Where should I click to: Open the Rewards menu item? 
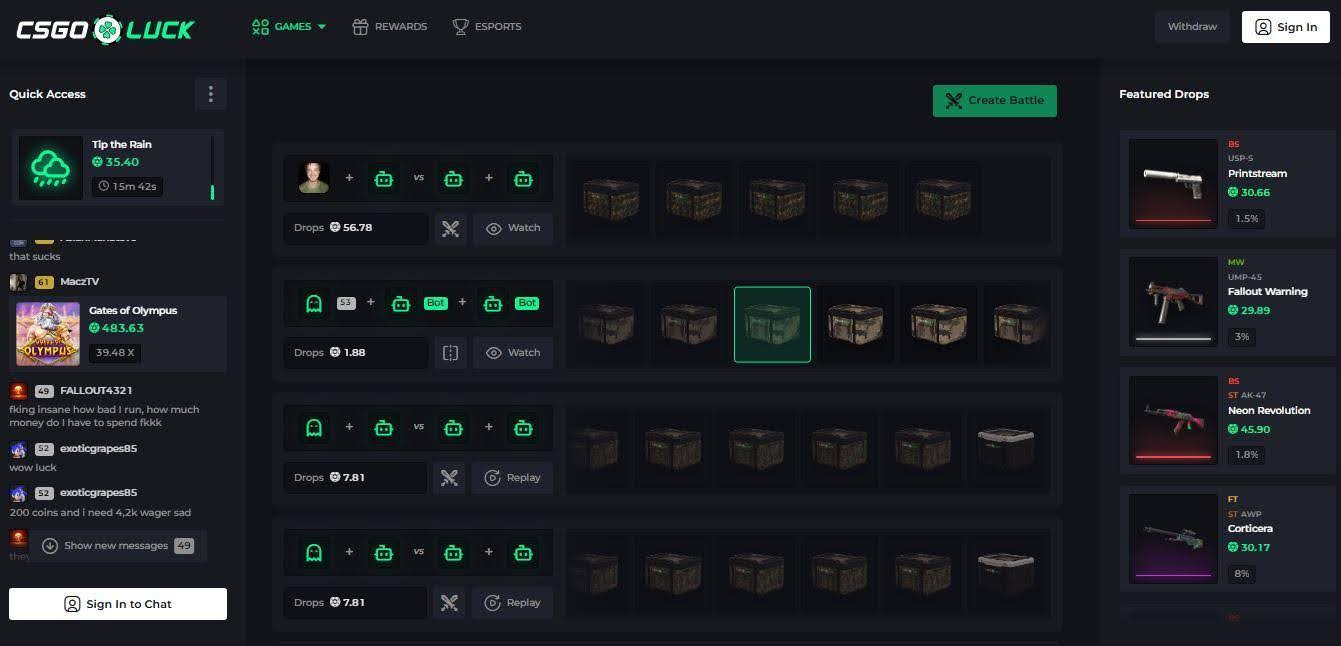(390, 27)
